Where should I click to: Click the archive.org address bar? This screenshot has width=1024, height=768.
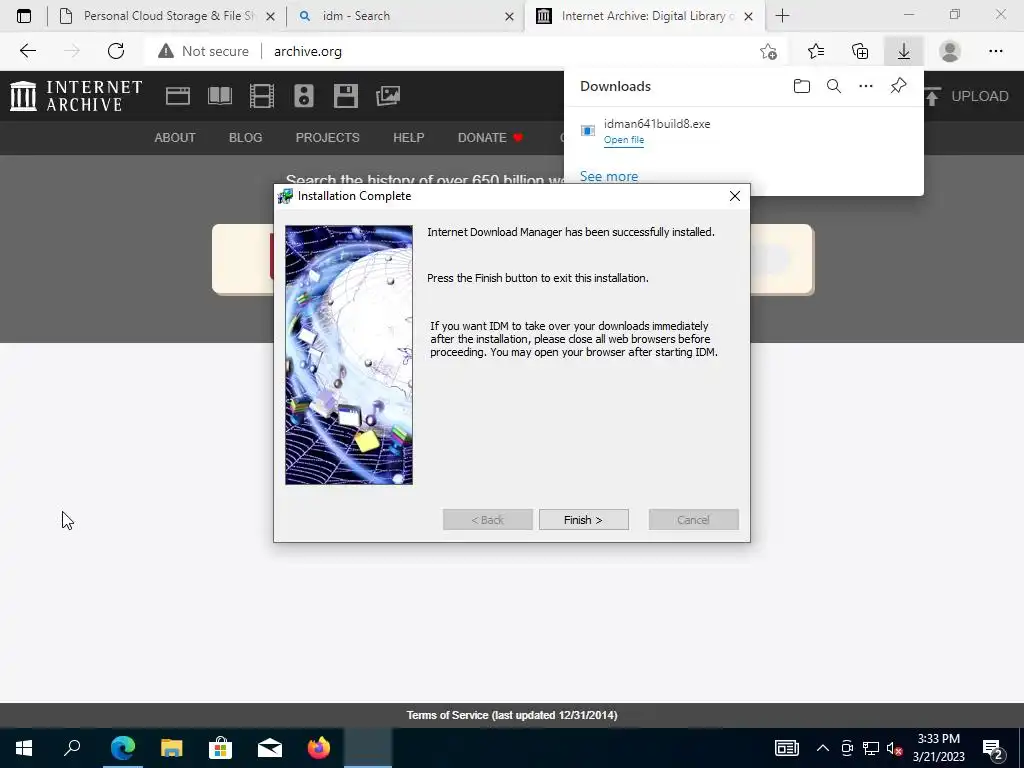tap(308, 51)
